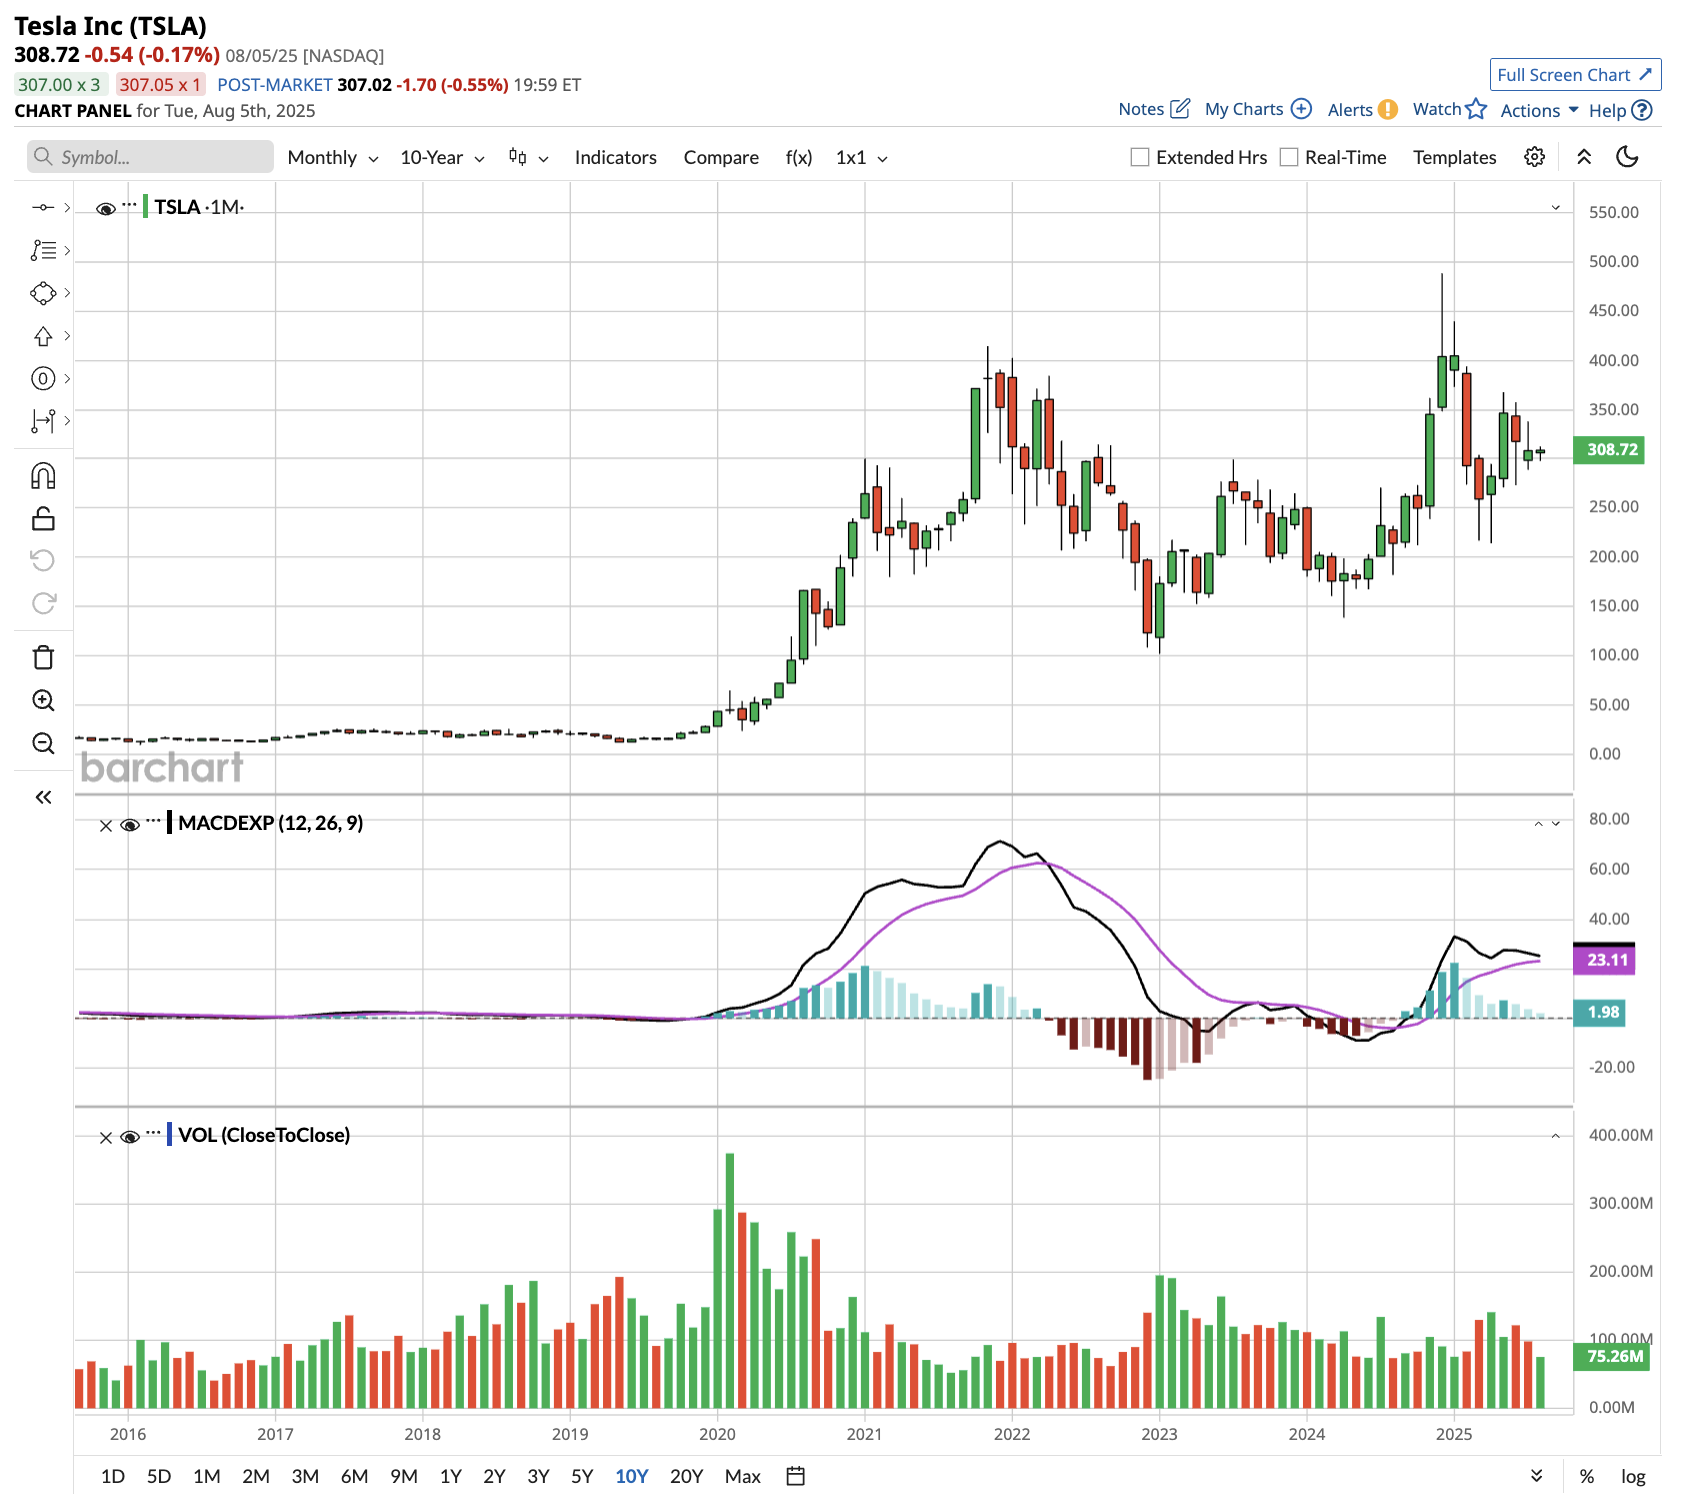Open the Full Screen Chart link
Image resolution: width=1694 pixels, height=1494 pixels.
(1575, 75)
